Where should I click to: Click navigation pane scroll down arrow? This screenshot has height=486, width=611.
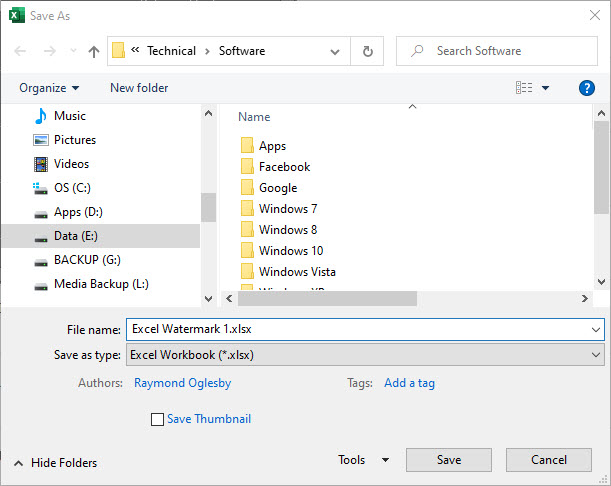tap(208, 299)
